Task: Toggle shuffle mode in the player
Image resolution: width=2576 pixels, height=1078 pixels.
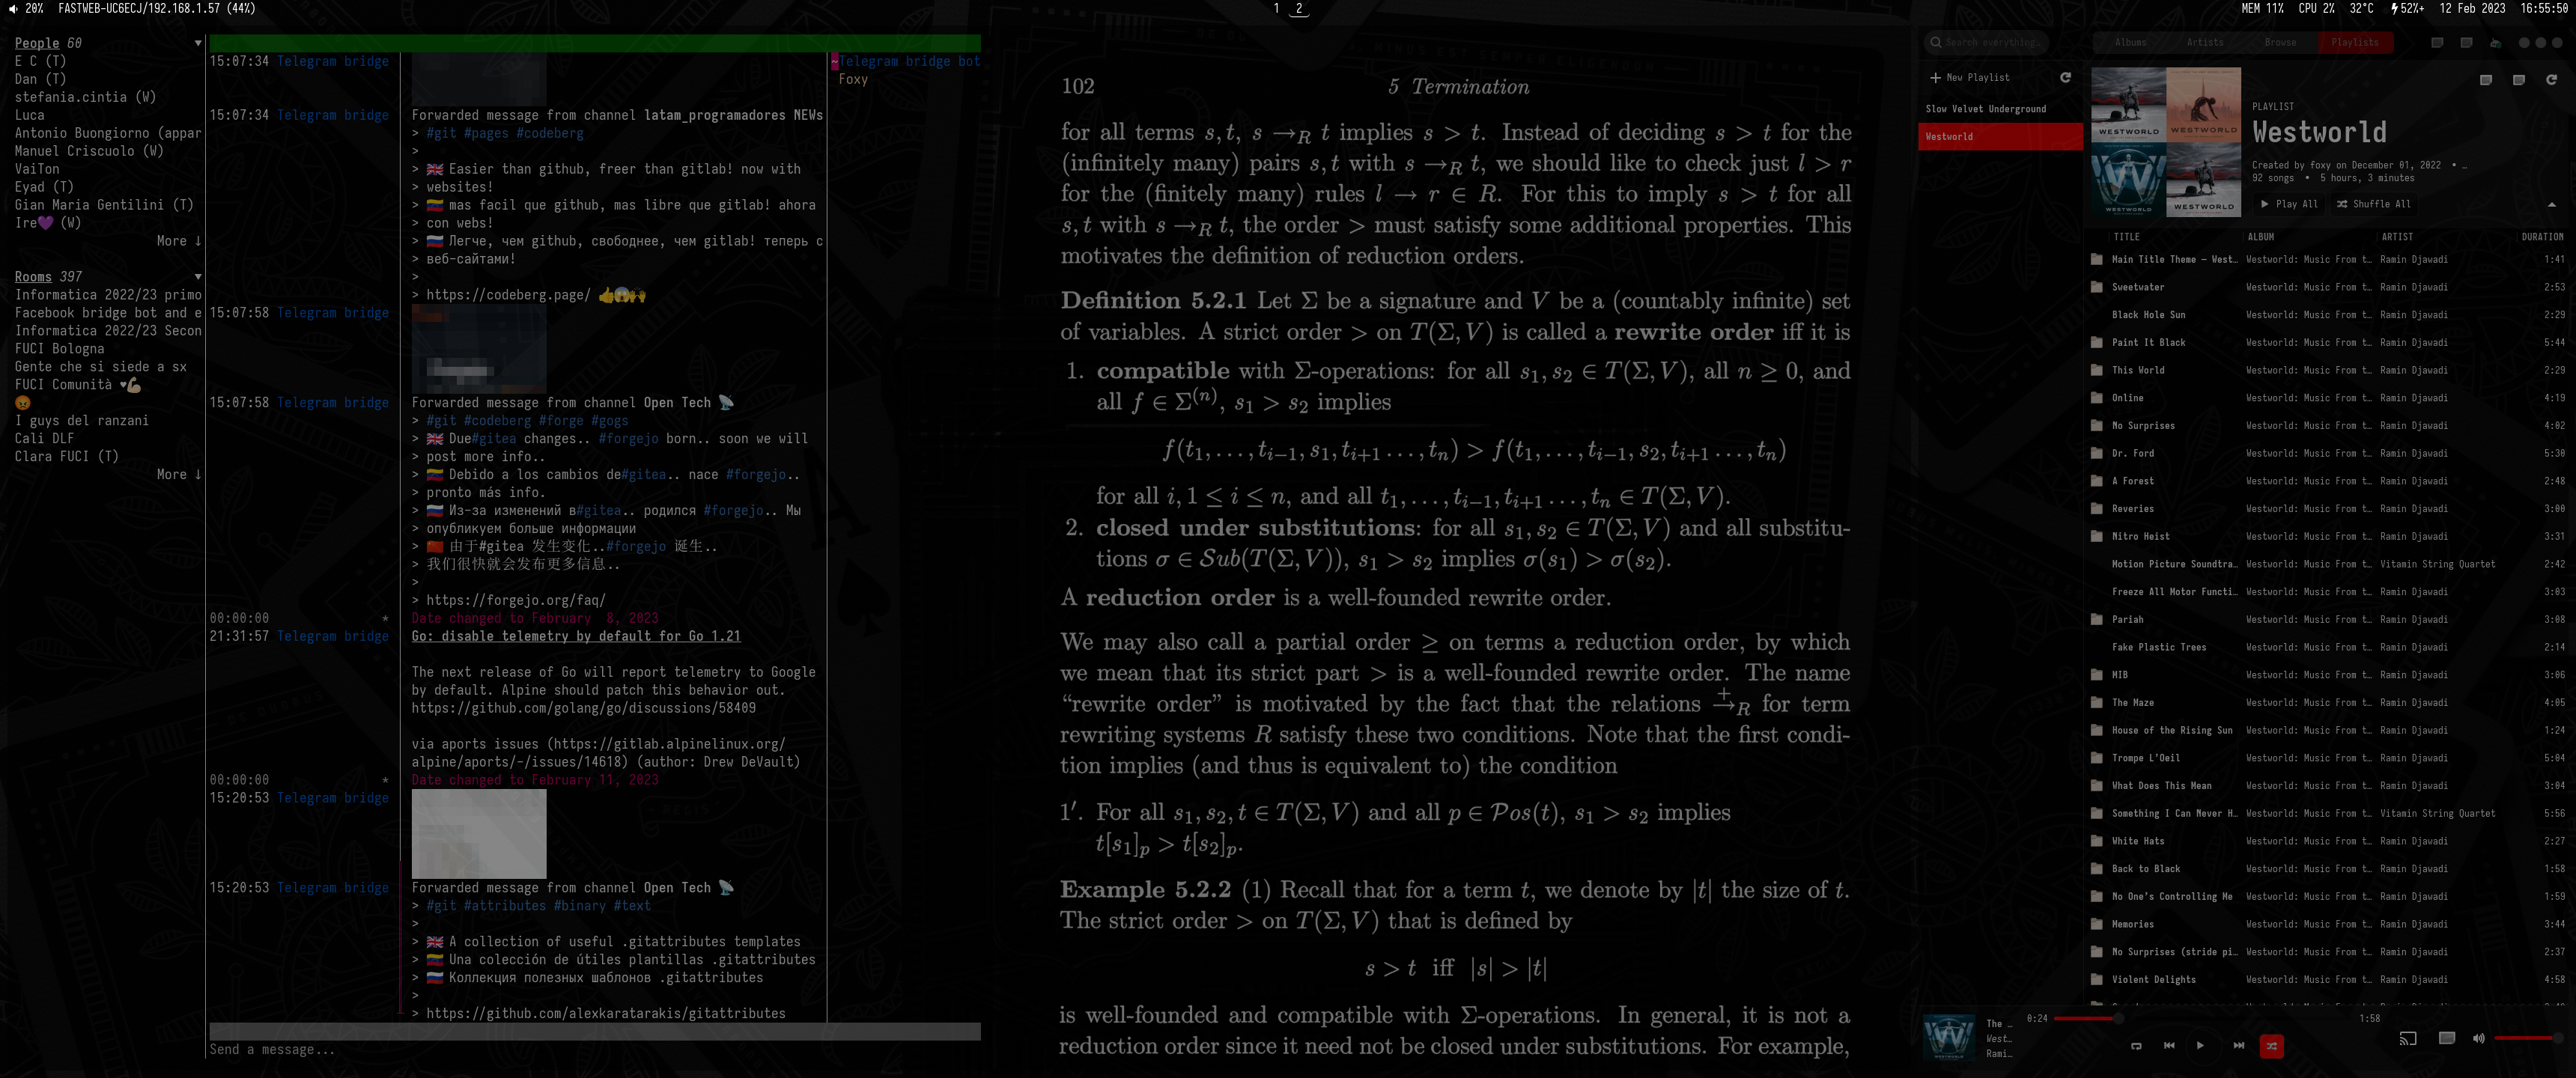Action: tap(2271, 1046)
